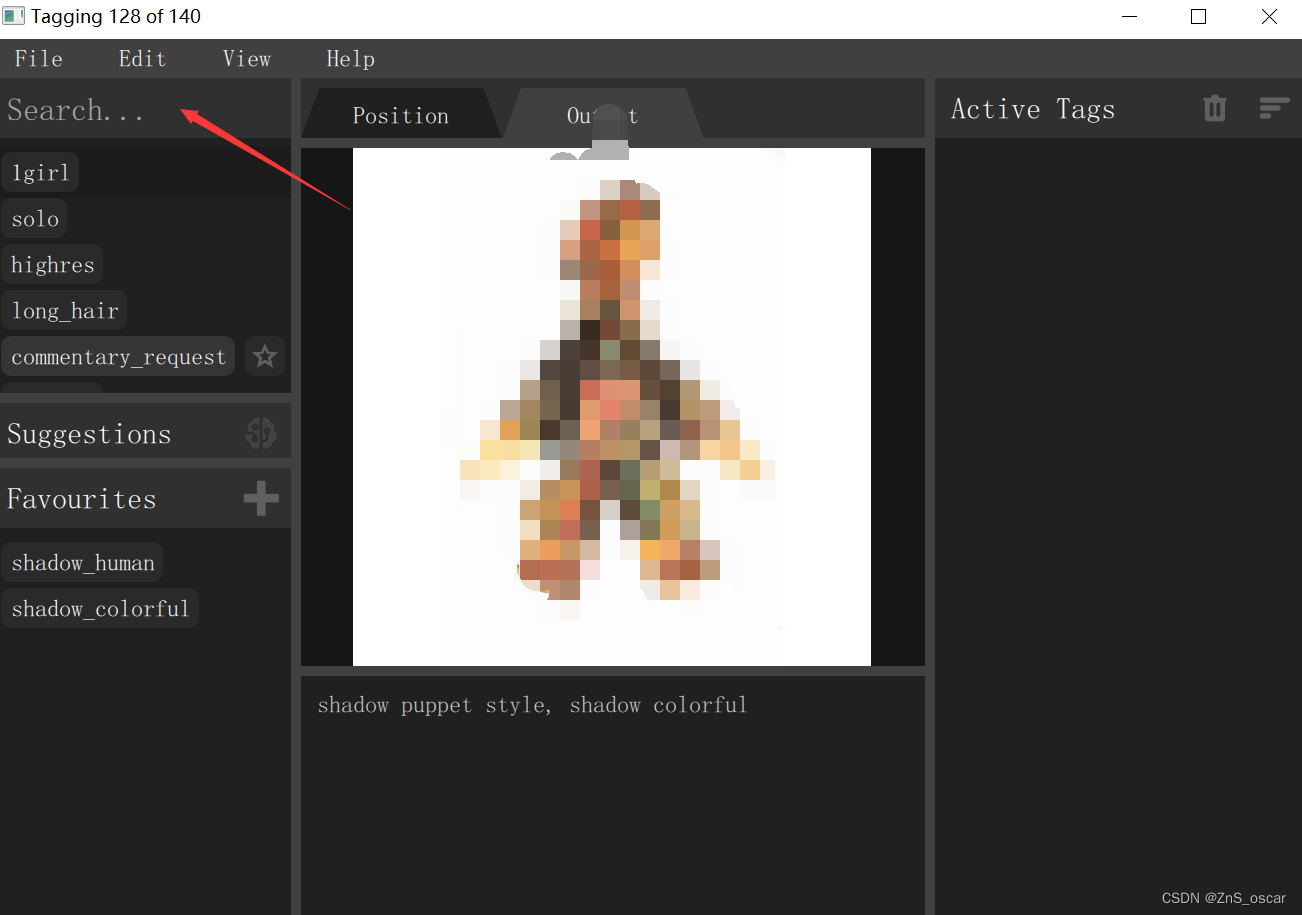Open suggestions with the brain icon
1302x915 pixels.
point(260,432)
